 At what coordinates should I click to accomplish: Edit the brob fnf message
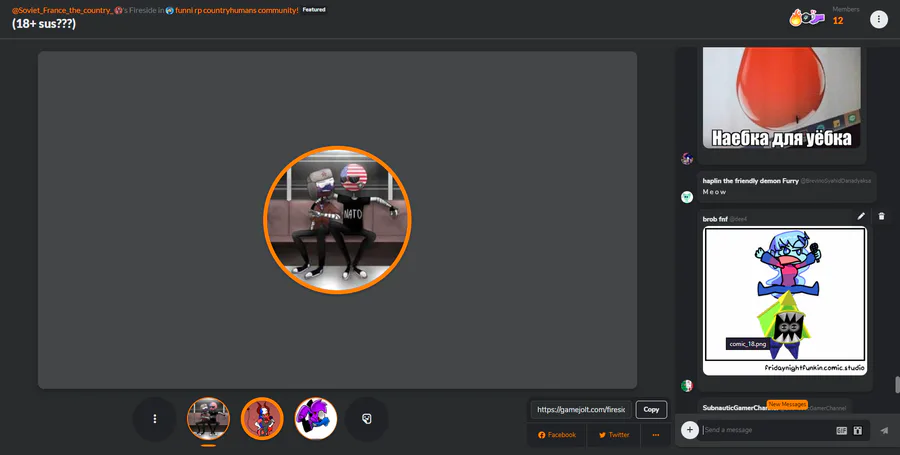[861, 216]
